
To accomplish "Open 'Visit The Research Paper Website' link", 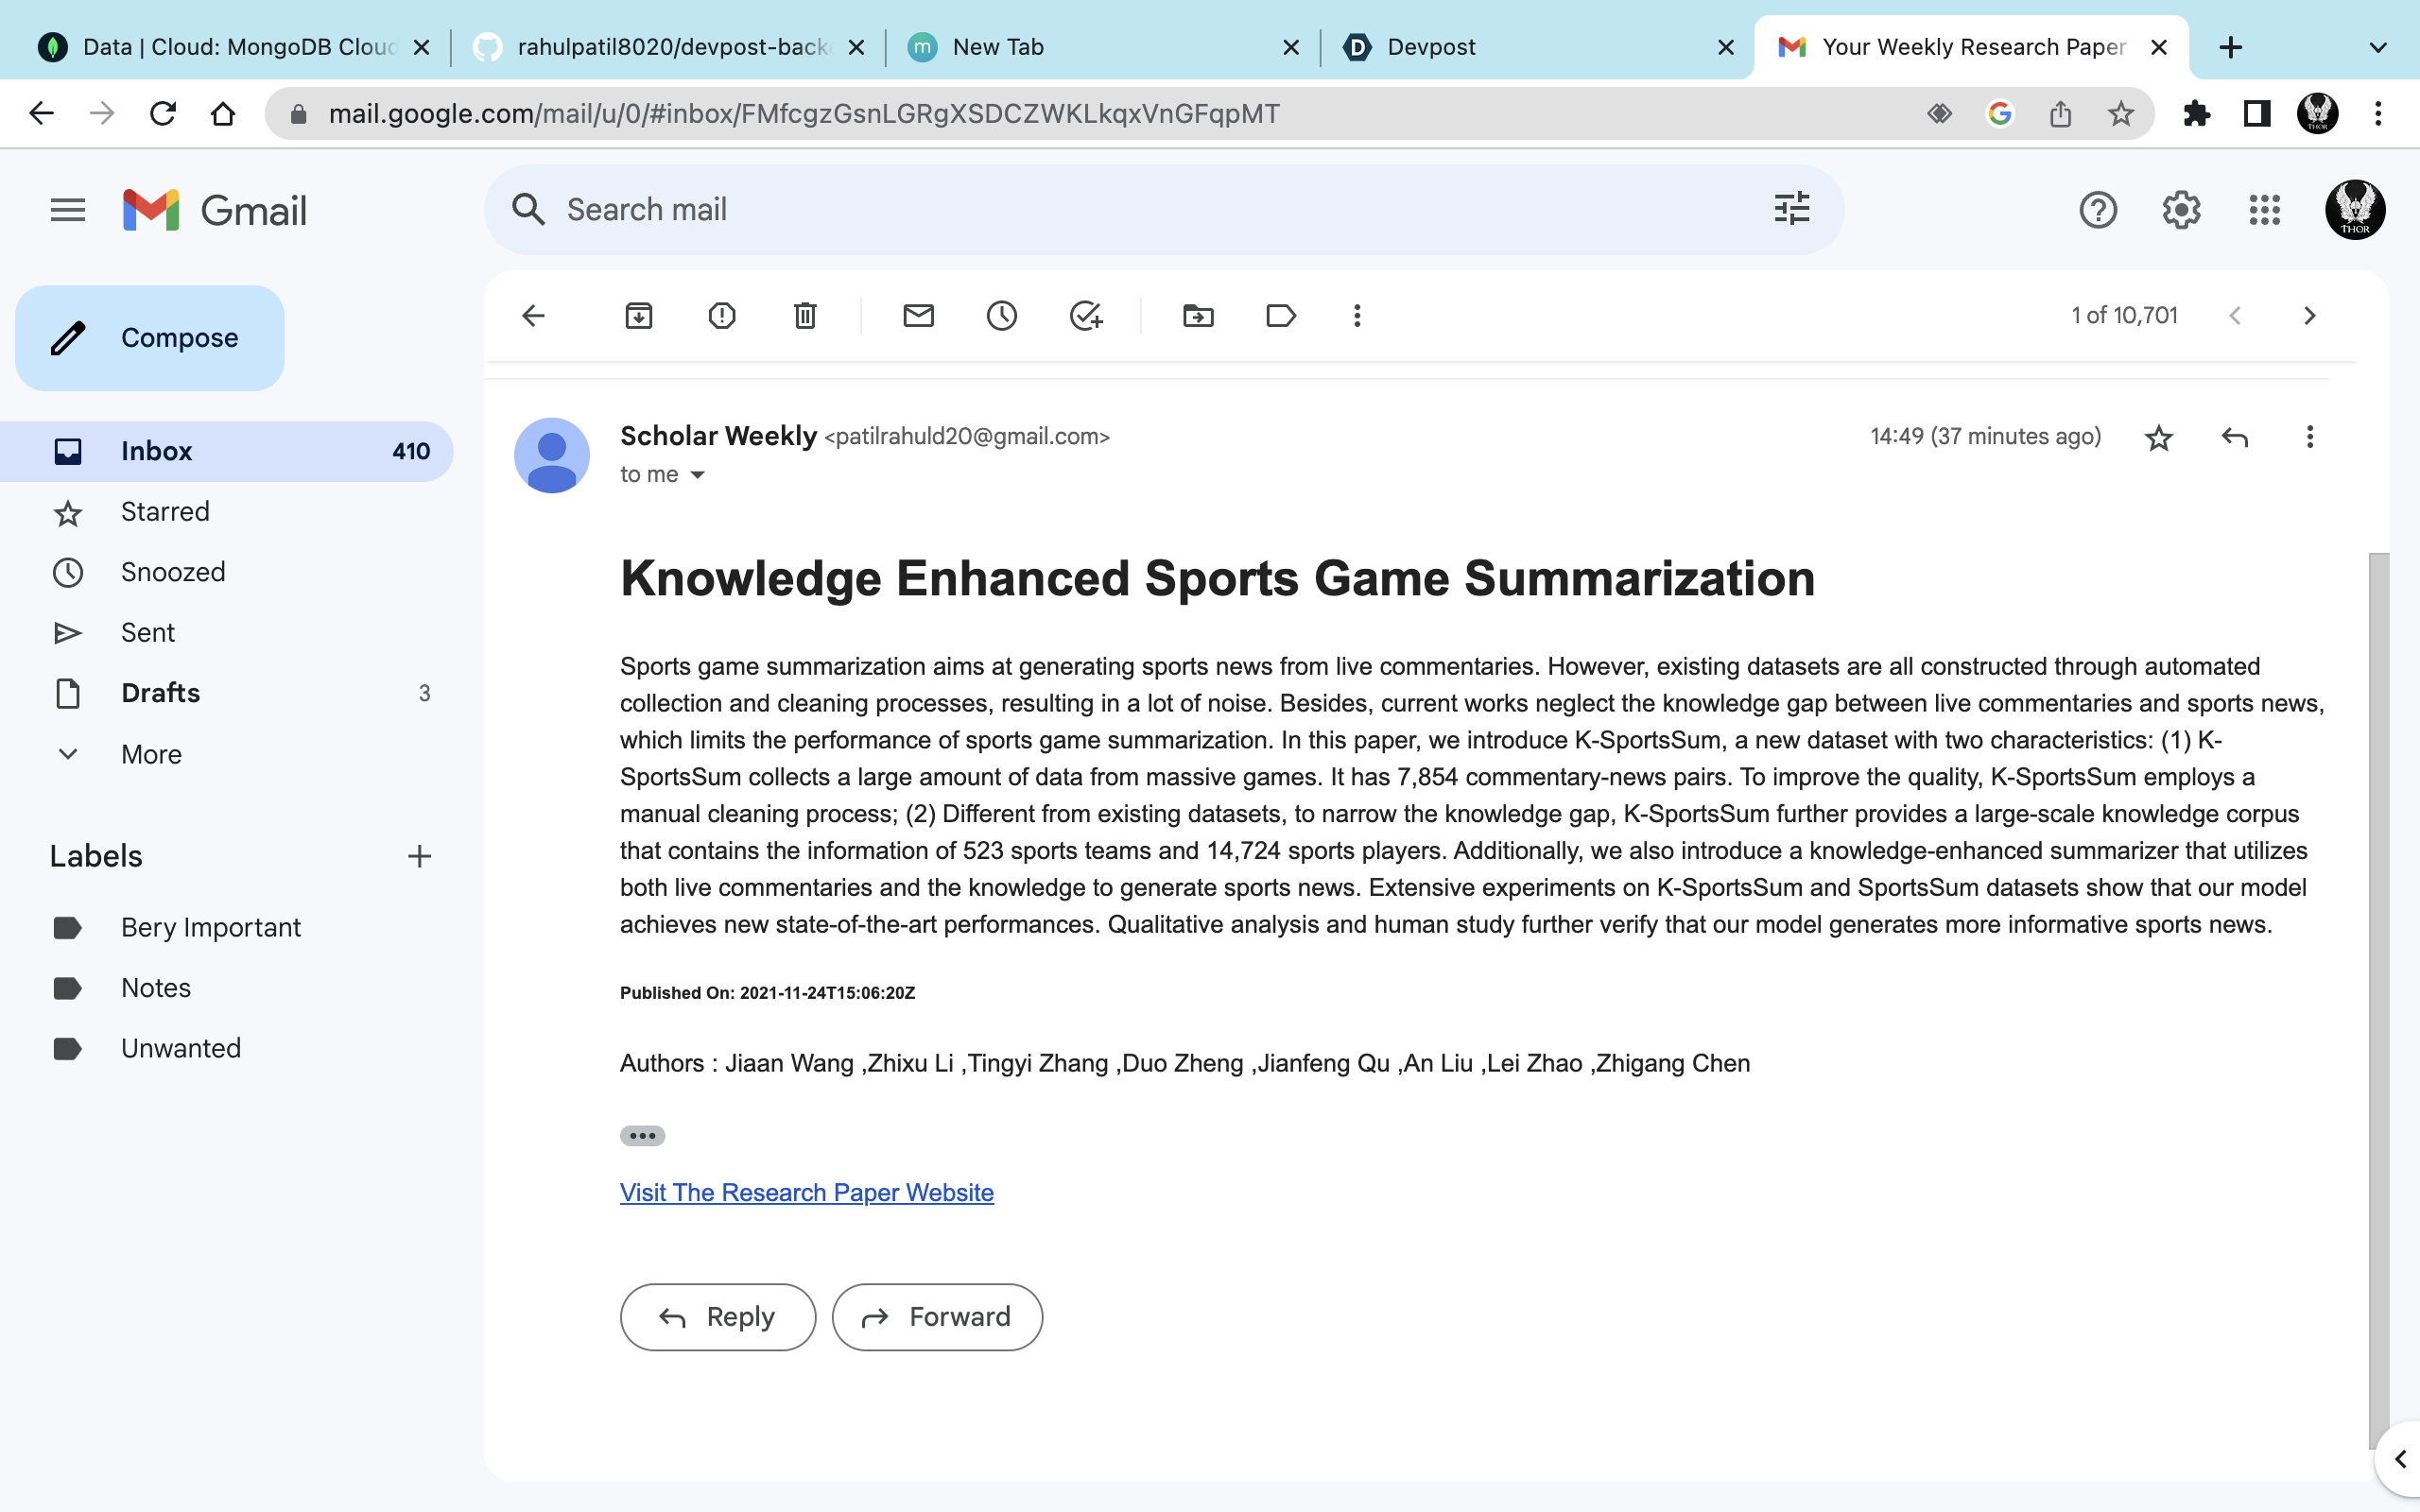I will click(806, 1191).
